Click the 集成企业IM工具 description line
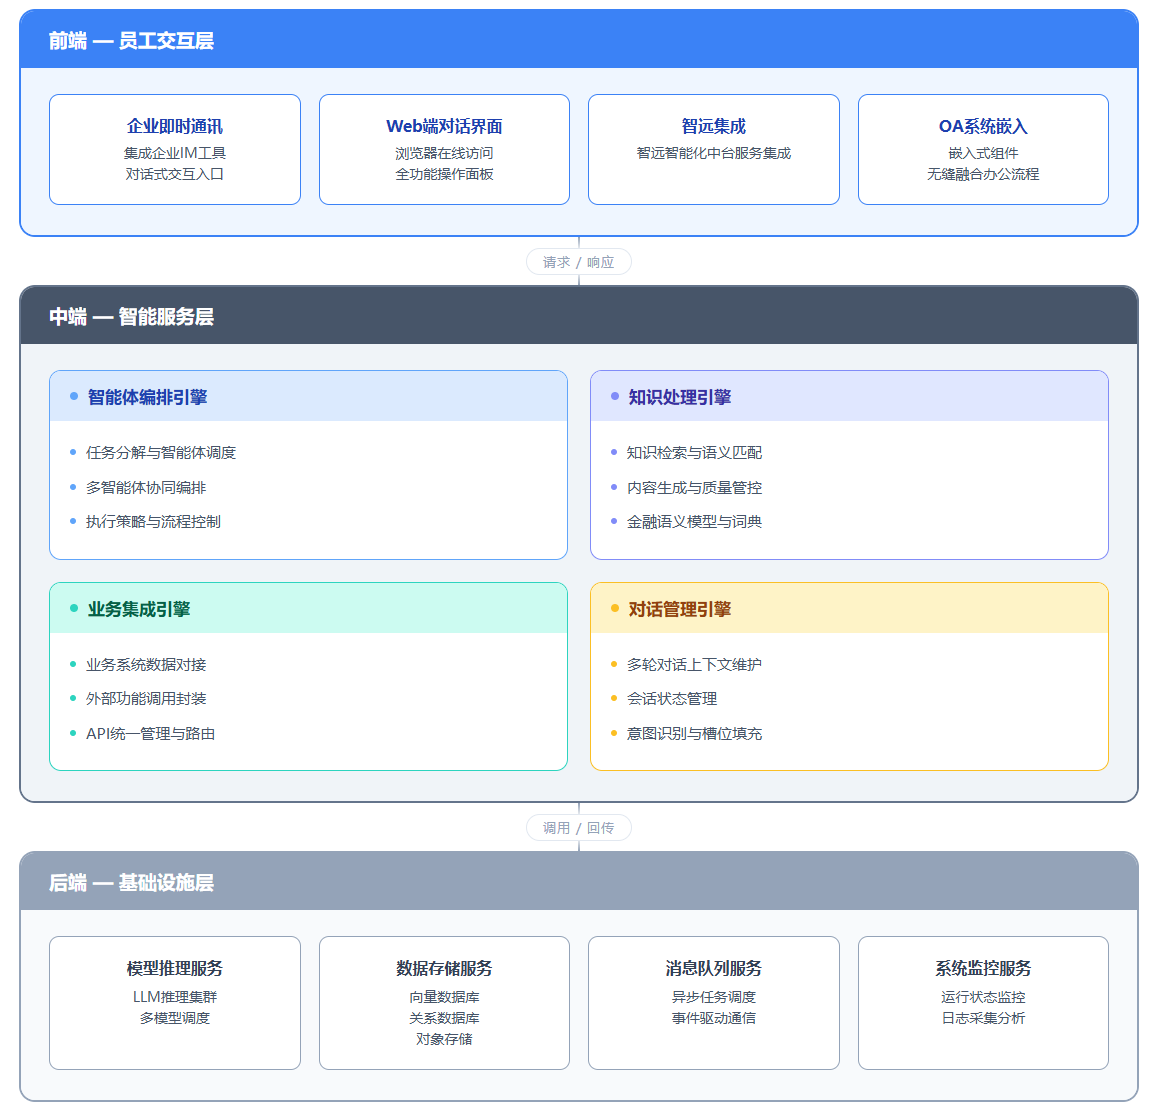Screen dimensions: 1156x1107 point(175,153)
